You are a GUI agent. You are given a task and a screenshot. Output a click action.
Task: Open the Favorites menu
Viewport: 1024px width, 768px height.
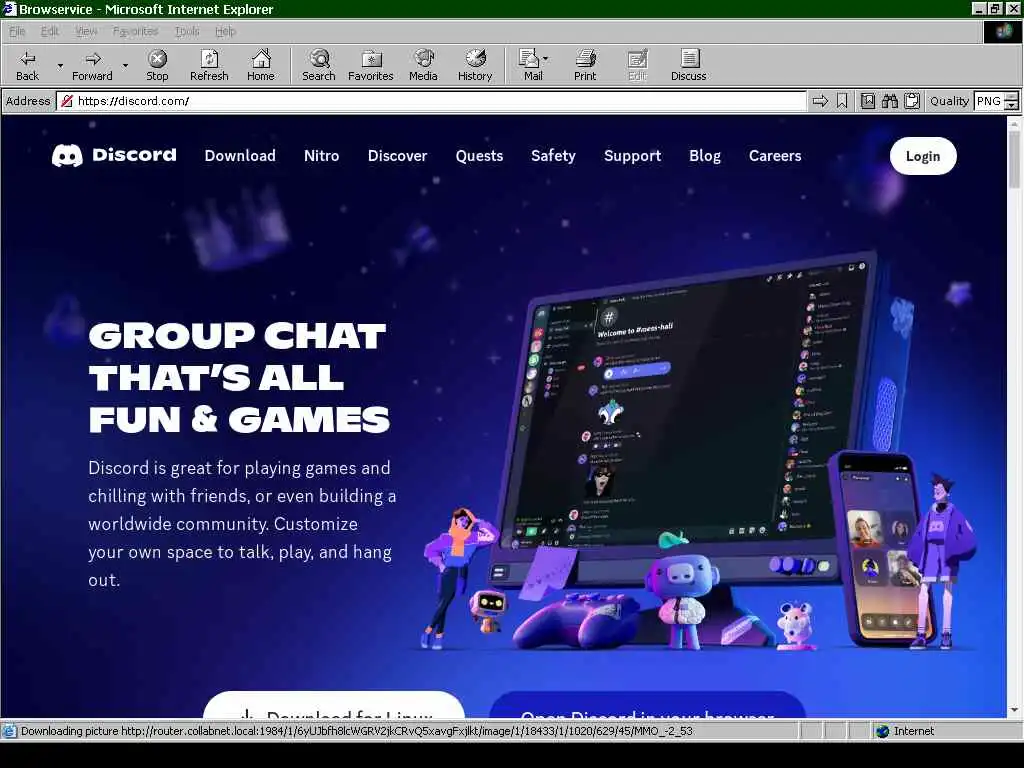click(135, 31)
